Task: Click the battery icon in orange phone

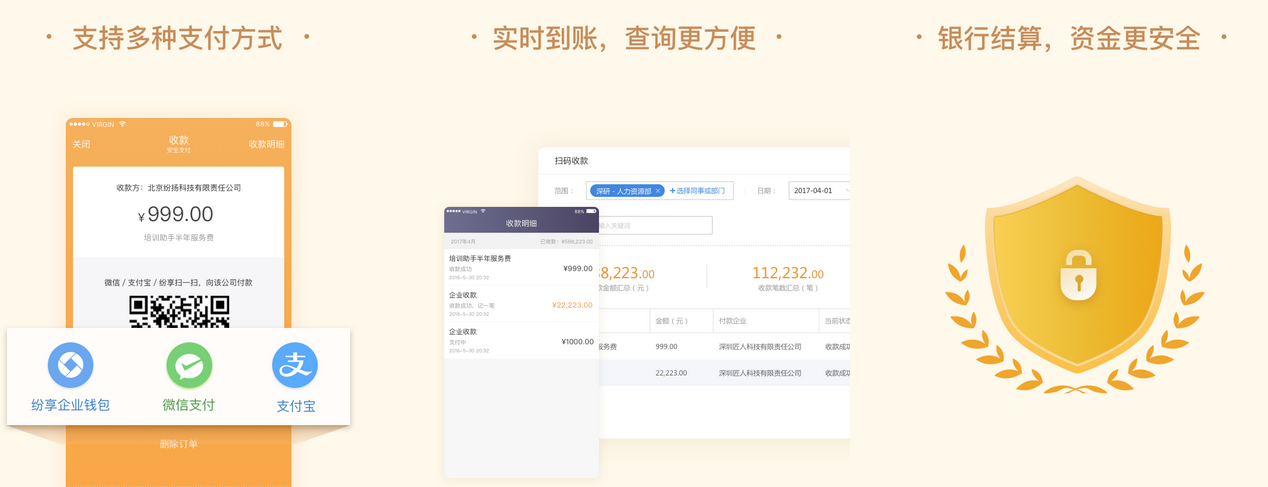Action: [280, 124]
